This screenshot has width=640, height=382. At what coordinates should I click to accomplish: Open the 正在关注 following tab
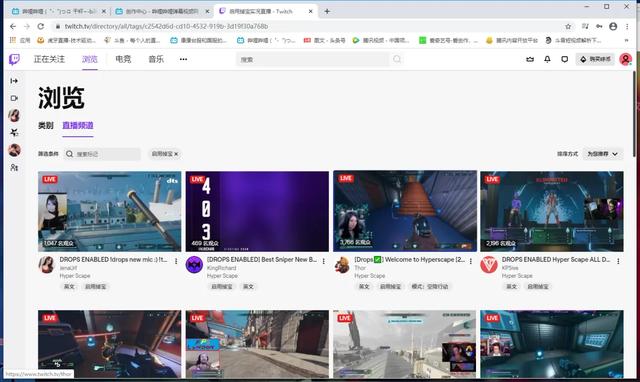coord(49,60)
